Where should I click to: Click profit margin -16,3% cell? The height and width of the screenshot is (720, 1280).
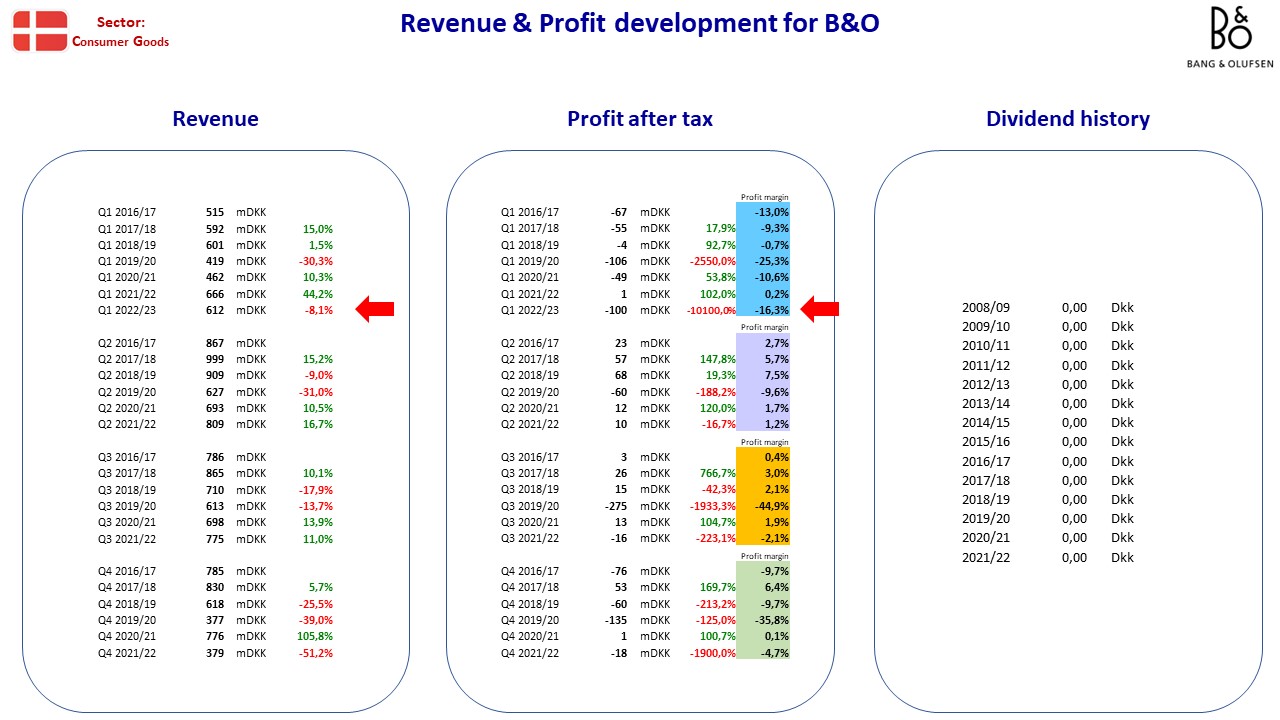click(763, 310)
